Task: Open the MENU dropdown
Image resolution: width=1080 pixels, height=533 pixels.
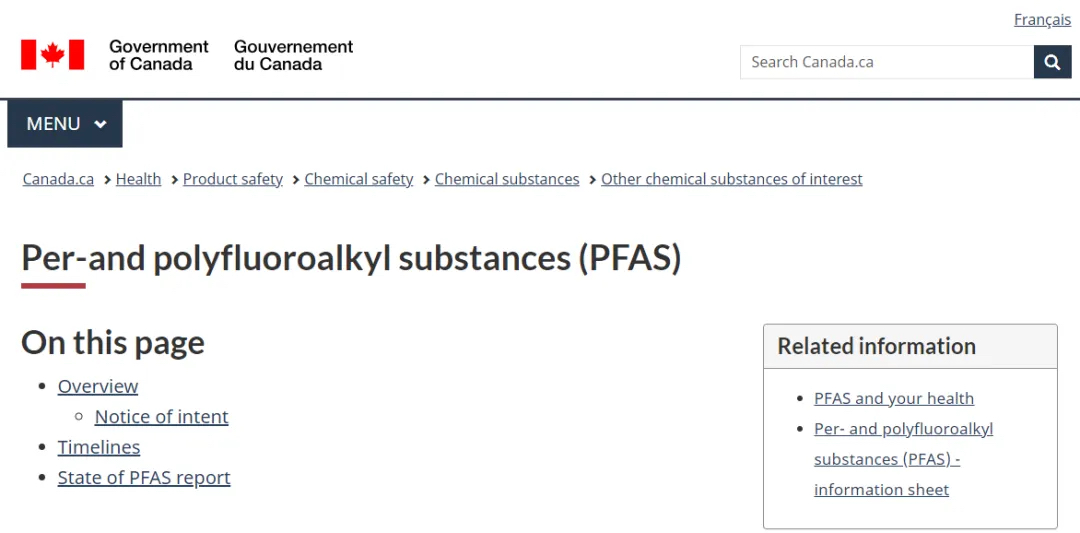Action: 65,124
